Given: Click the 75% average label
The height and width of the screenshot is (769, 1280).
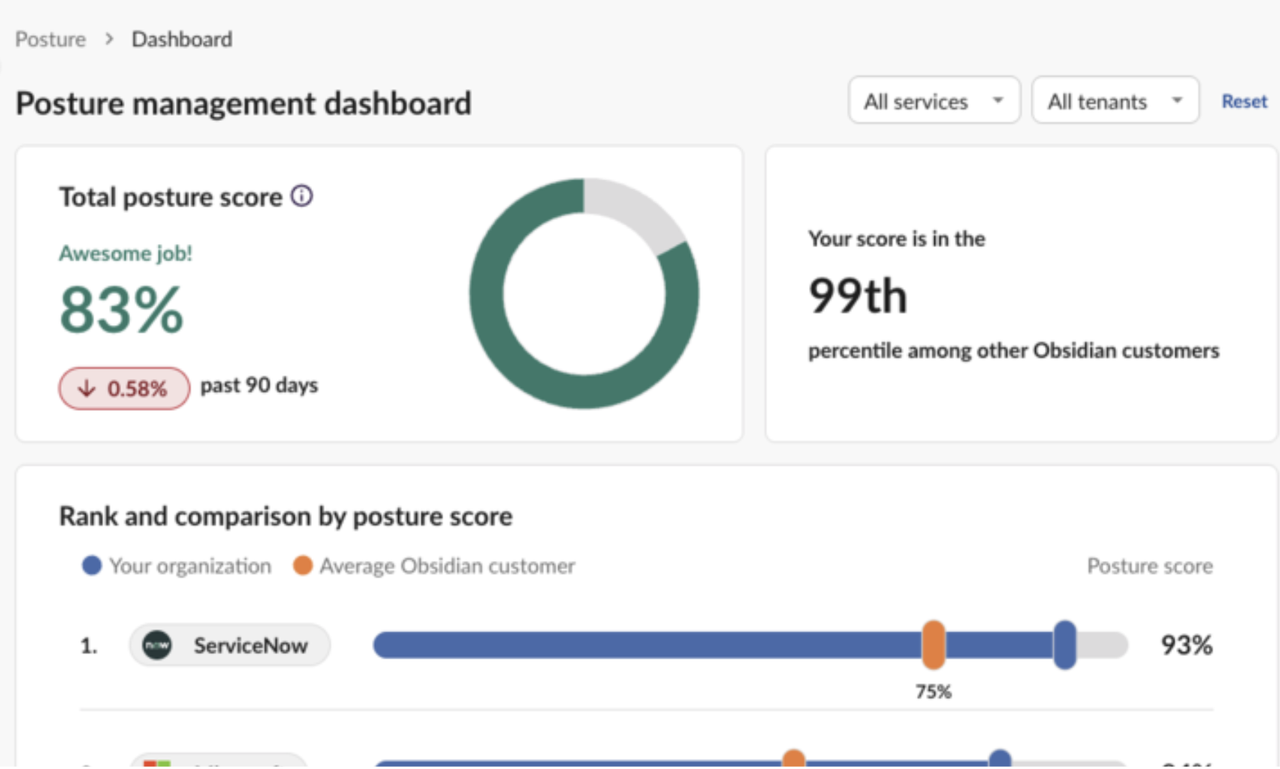Looking at the screenshot, I should click(933, 691).
